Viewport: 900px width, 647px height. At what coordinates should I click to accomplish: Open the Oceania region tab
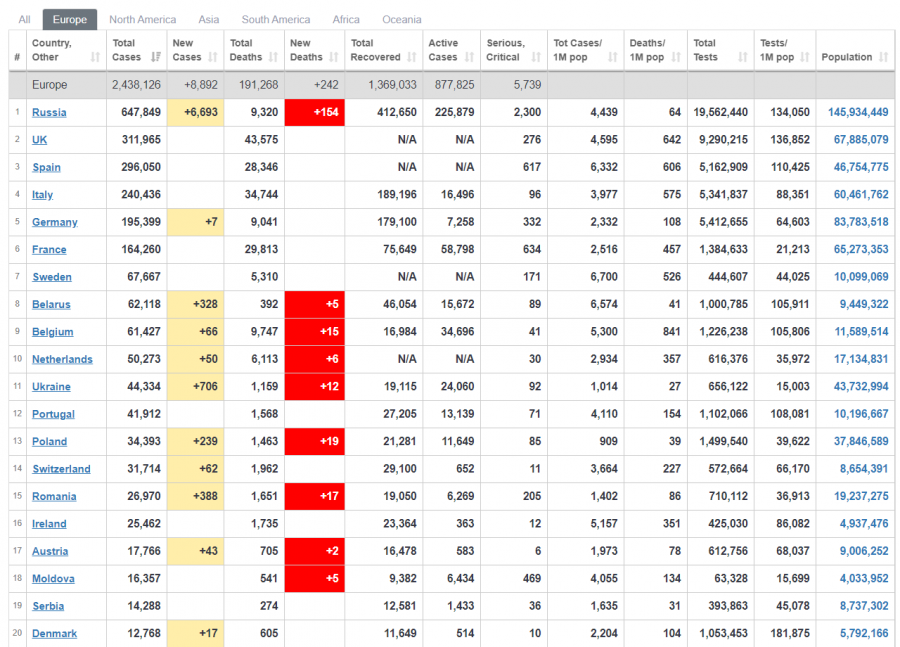pyautogui.click(x=401, y=19)
